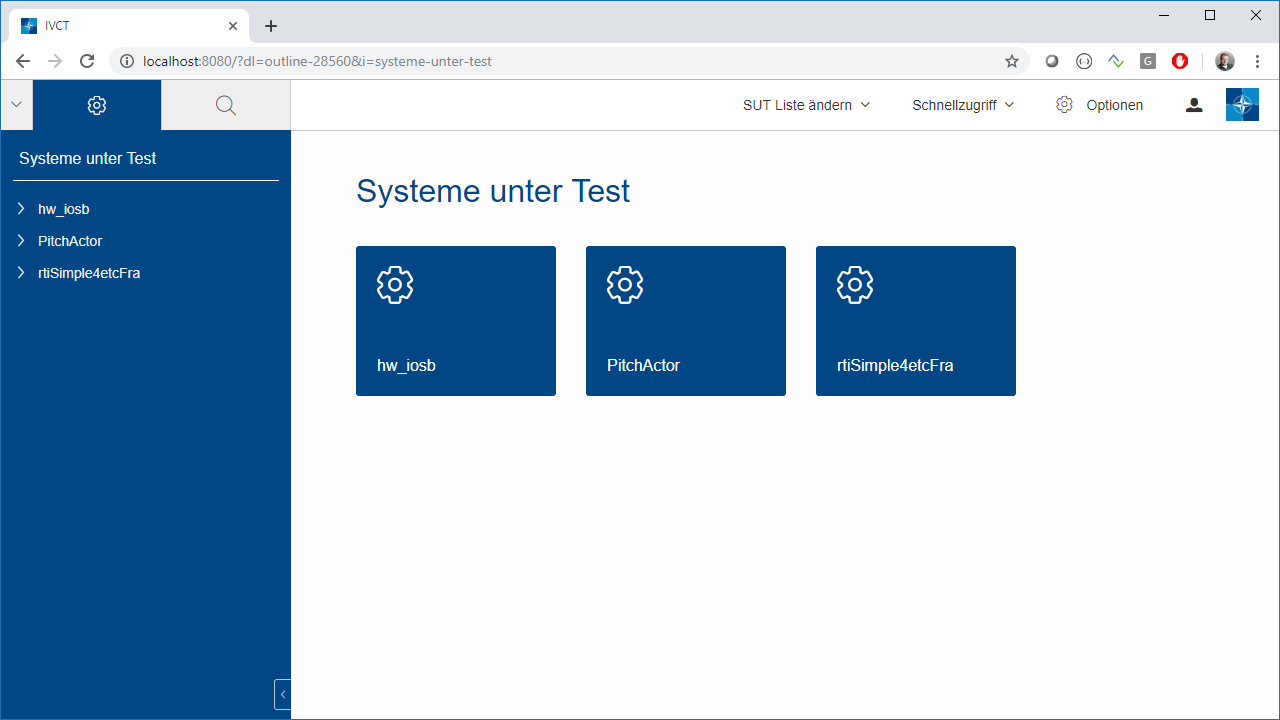Click the circular arrows extension icon
This screenshot has width=1280, height=720.
(x=1084, y=61)
